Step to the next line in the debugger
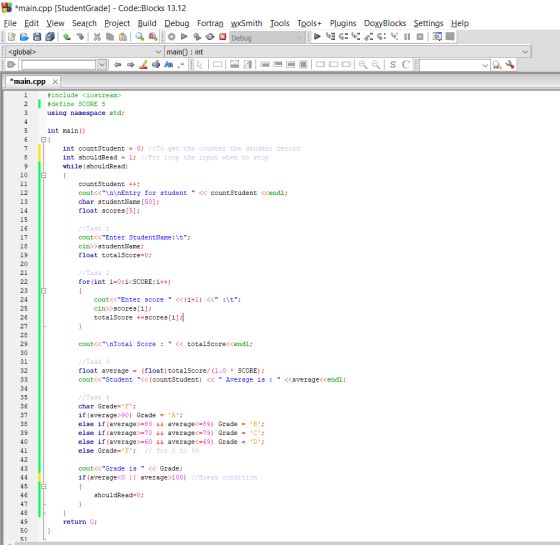This screenshot has width=560, height=545. (343, 36)
